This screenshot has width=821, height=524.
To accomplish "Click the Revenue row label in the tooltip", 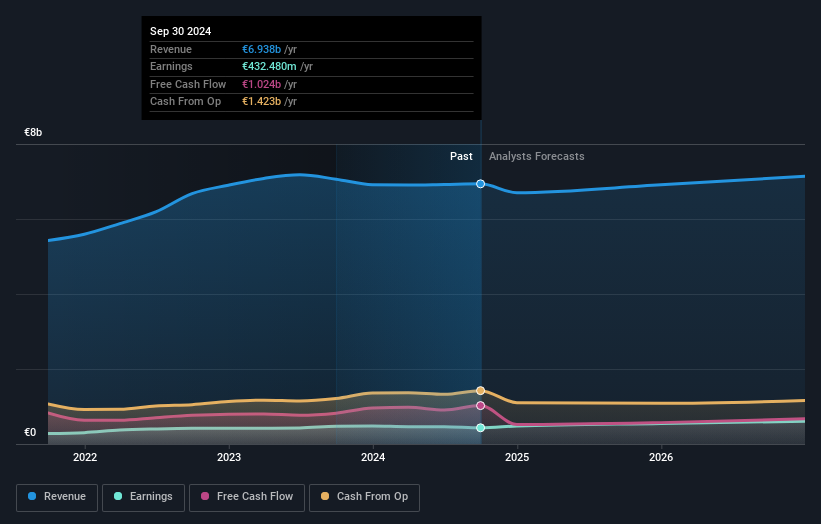I will point(171,49).
